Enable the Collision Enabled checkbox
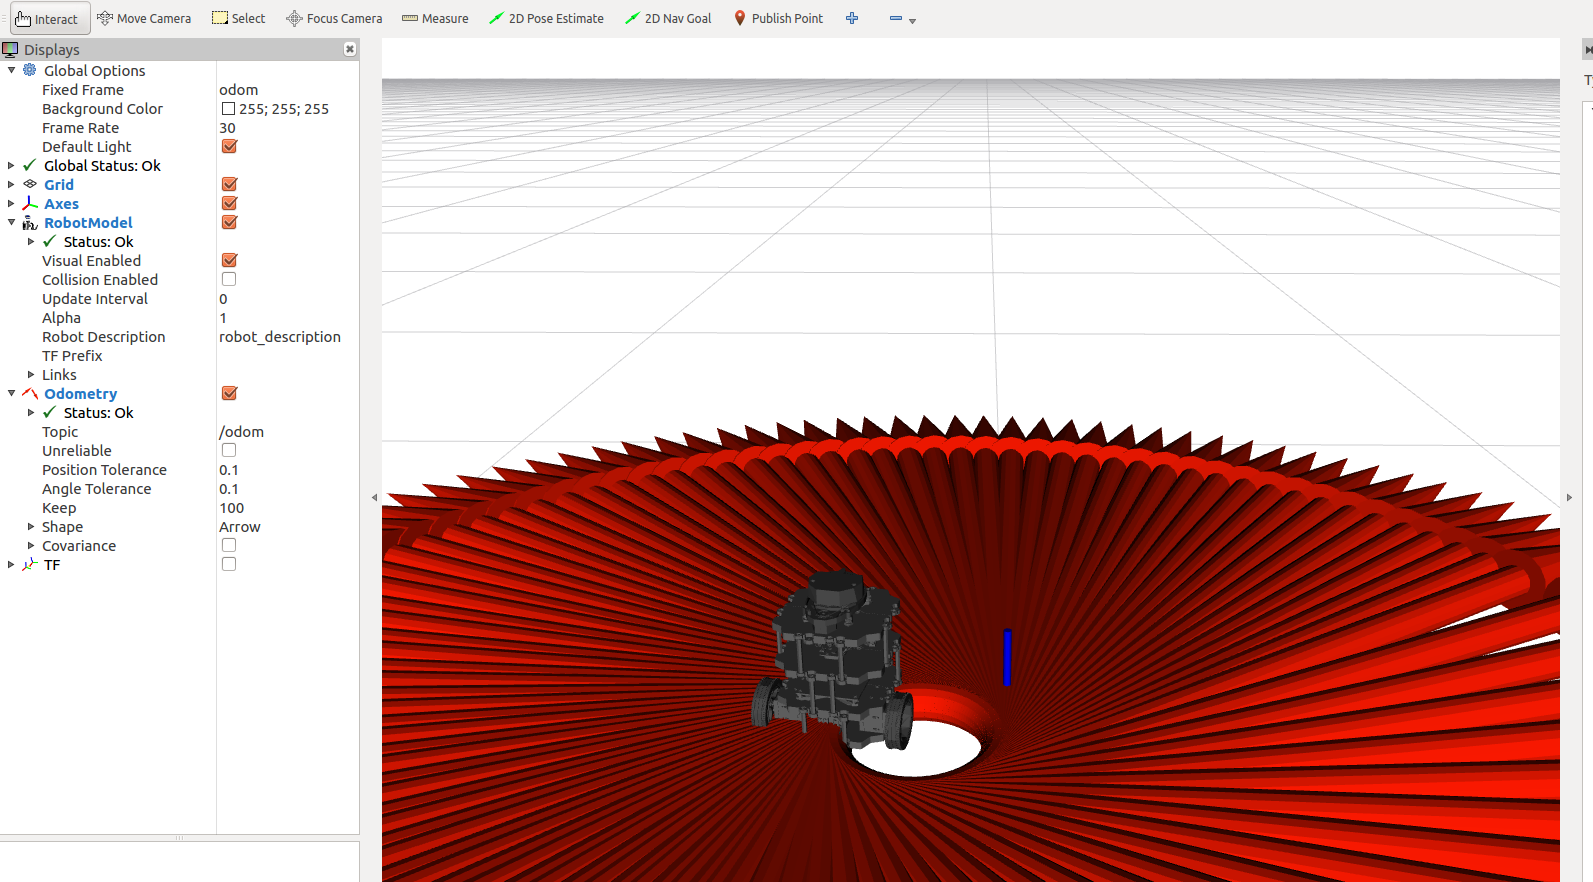 pos(229,279)
